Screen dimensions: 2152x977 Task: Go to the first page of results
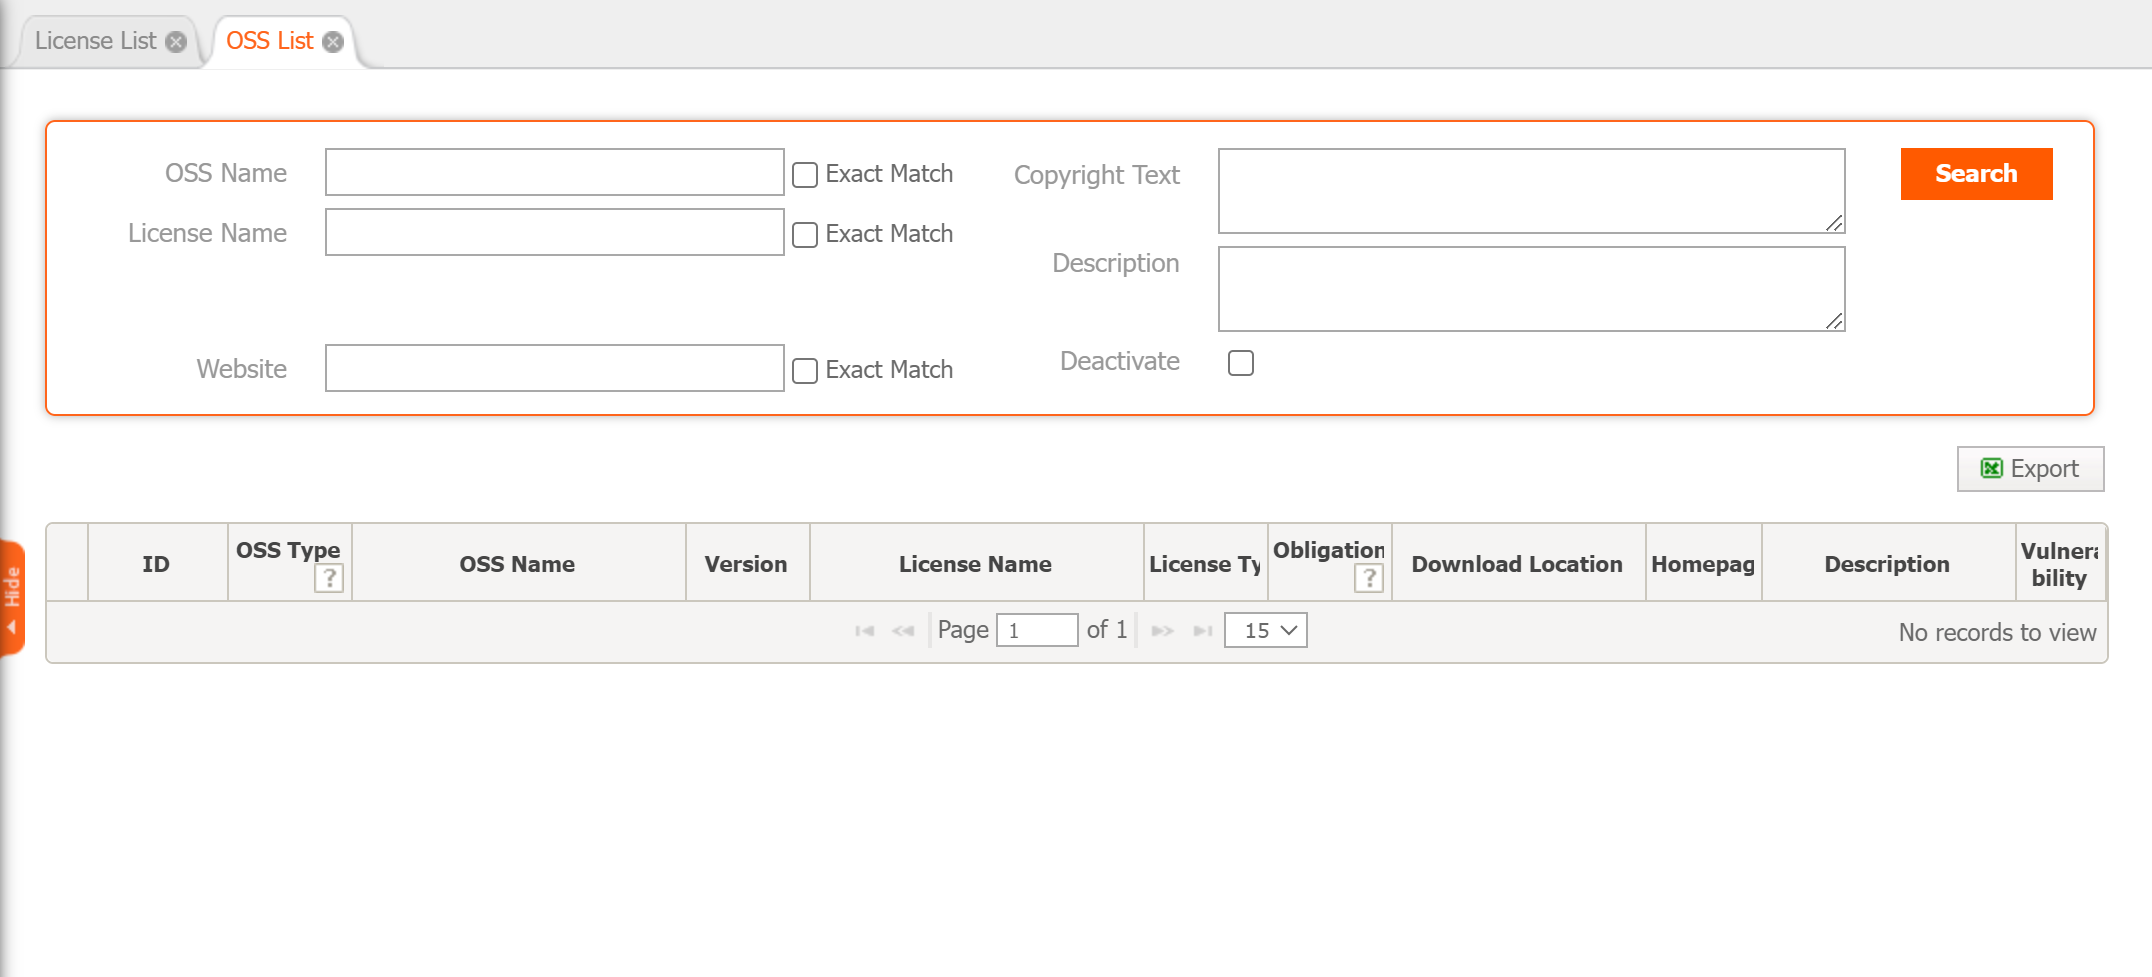[x=864, y=630]
